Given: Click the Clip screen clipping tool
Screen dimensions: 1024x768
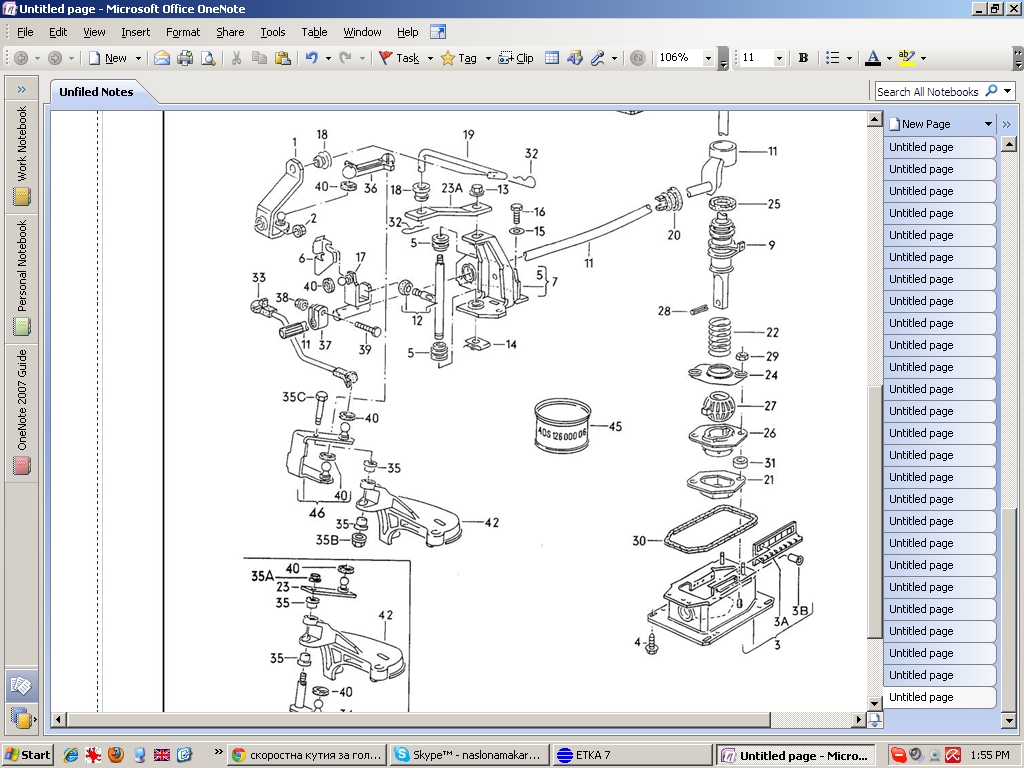Looking at the screenshot, I should [x=516, y=58].
